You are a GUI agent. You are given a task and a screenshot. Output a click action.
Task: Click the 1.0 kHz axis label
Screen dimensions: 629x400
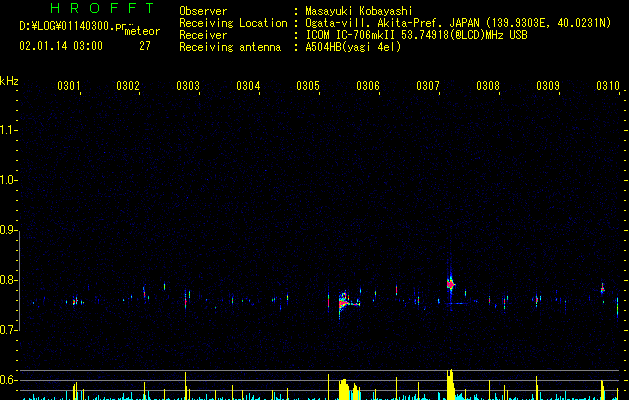coord(7,180)
